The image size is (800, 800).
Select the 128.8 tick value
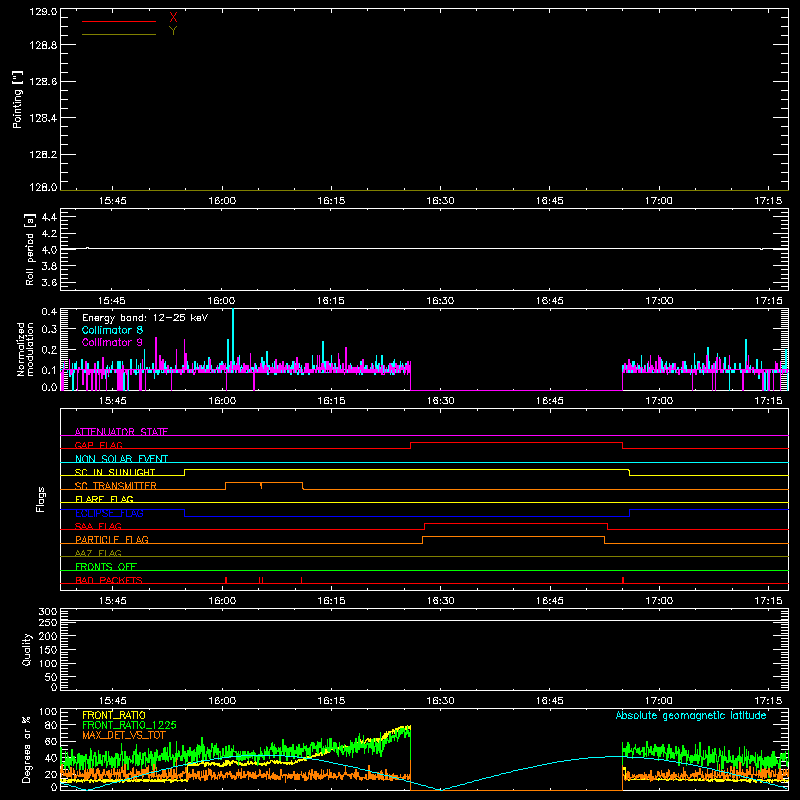point(43,45)
